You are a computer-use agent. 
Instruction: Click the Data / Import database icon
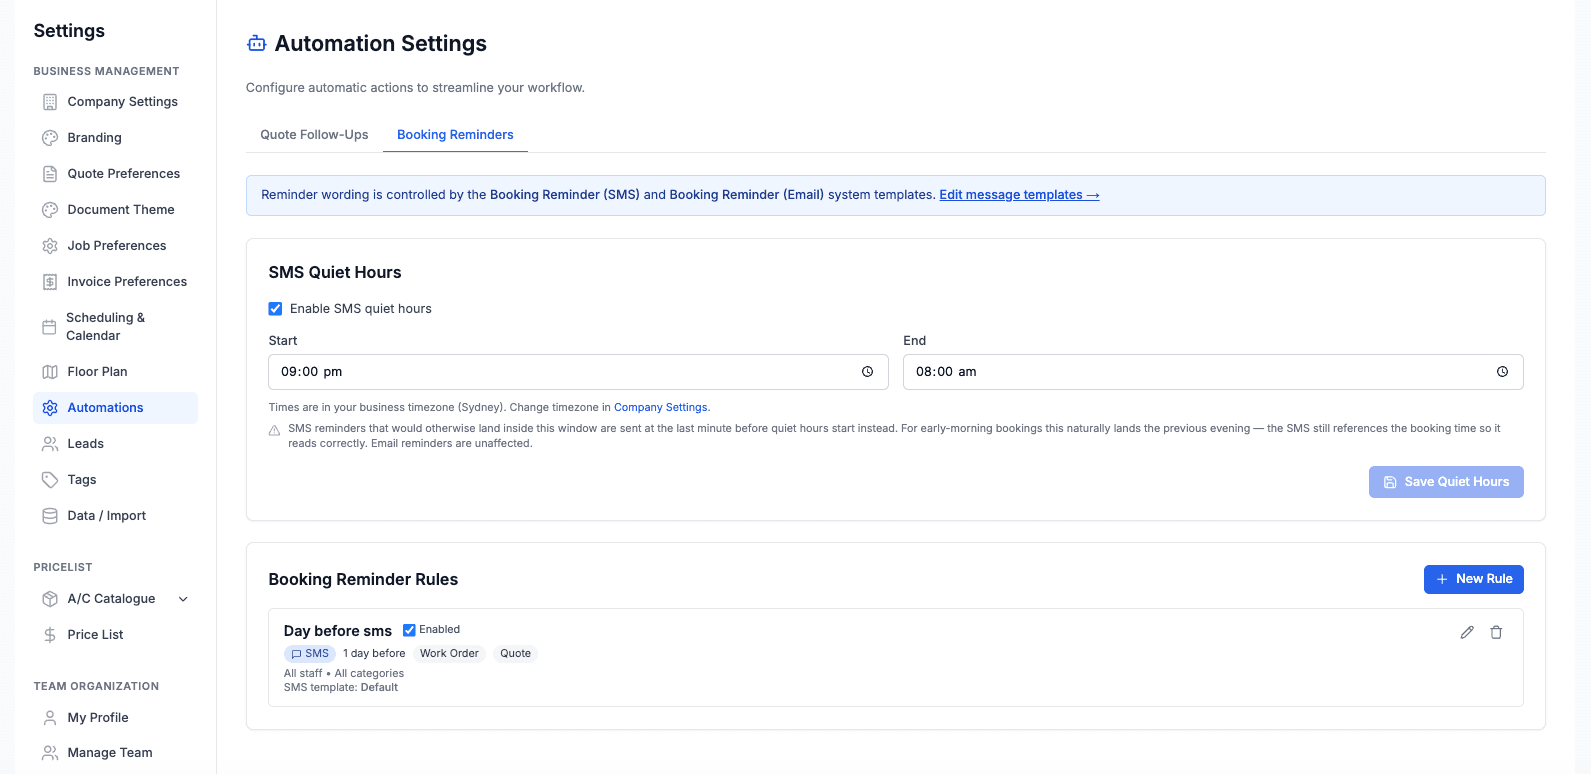click(50, 516)
